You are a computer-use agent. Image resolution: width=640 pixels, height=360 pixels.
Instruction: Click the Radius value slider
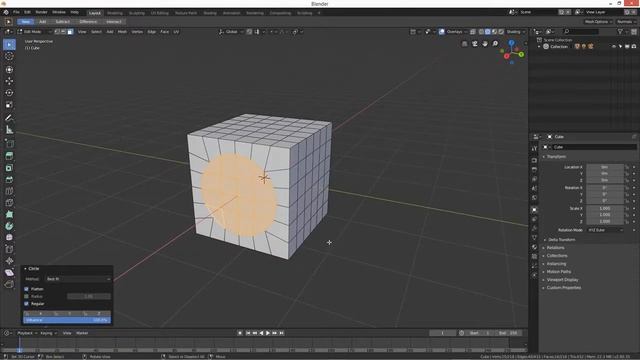pyautogui.click(x=89, y=296)
